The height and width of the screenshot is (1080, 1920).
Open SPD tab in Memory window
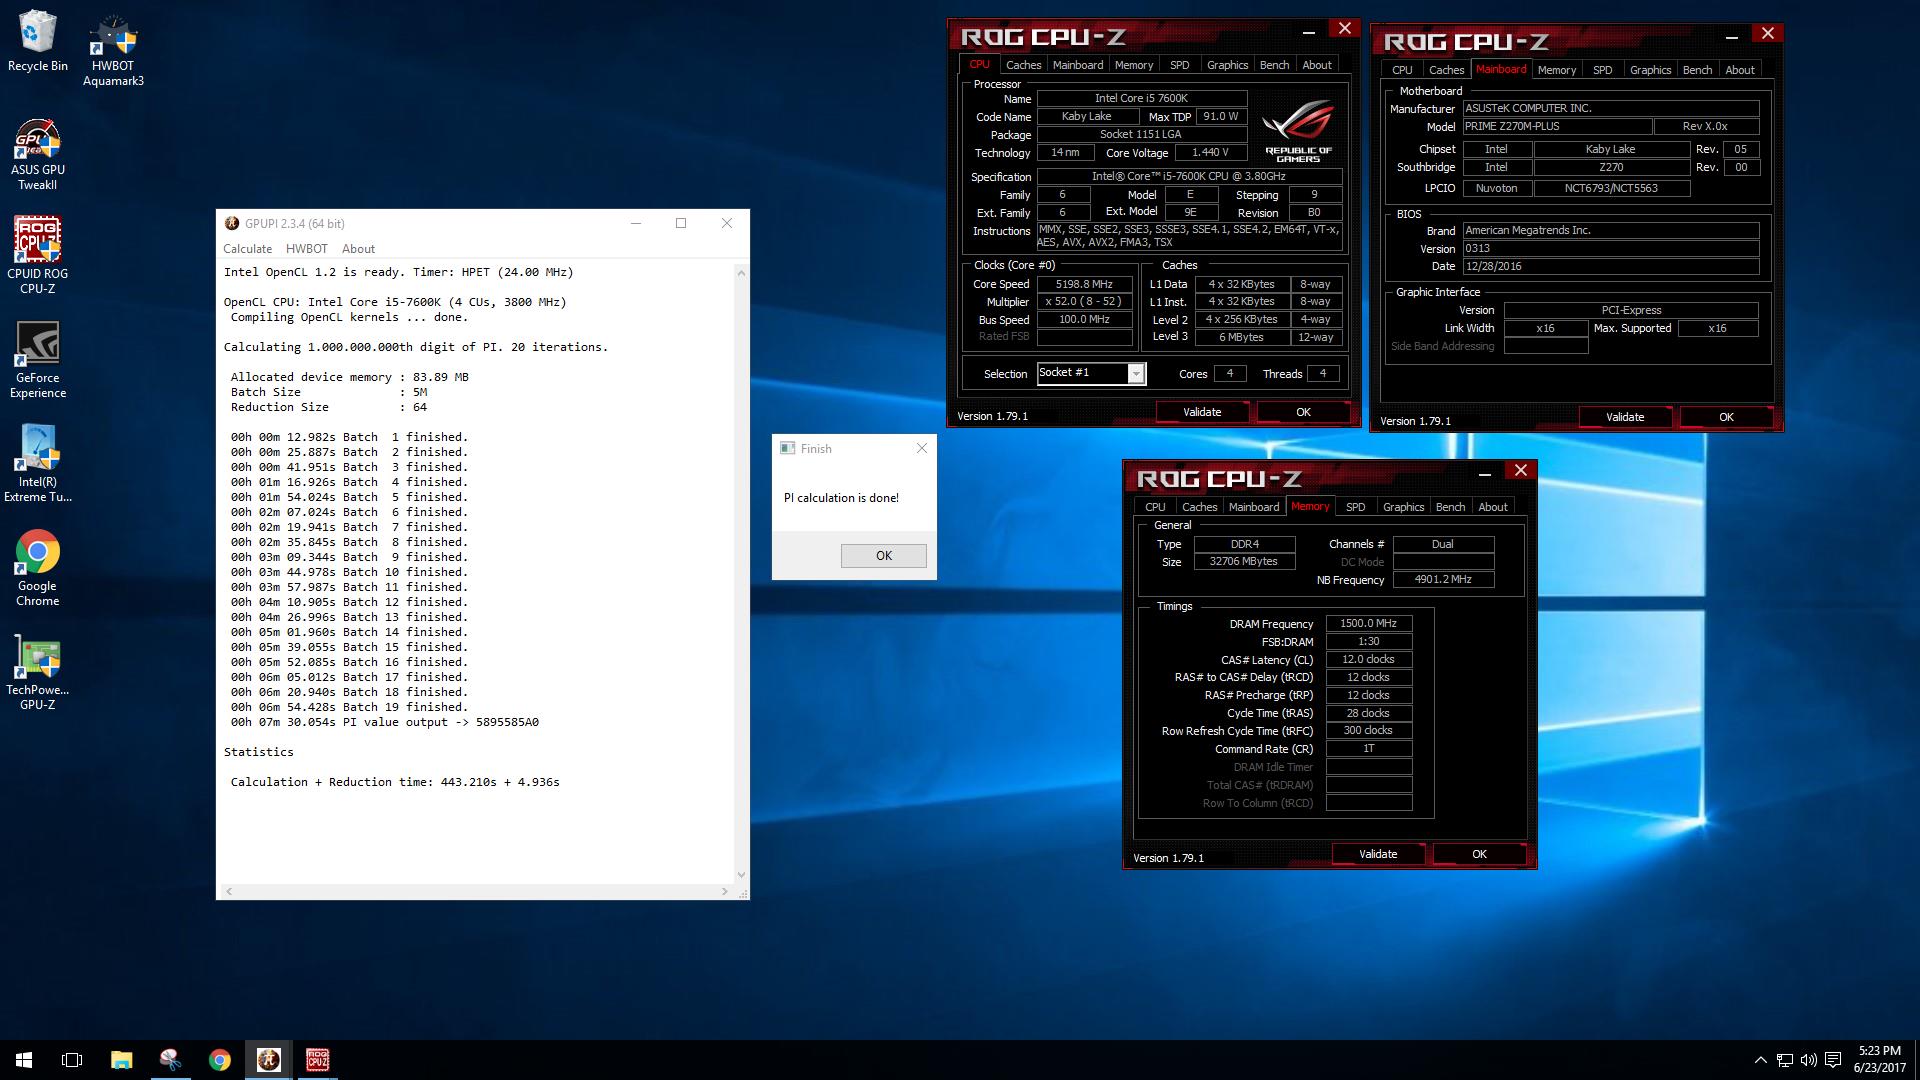(x=1356, y=507)
